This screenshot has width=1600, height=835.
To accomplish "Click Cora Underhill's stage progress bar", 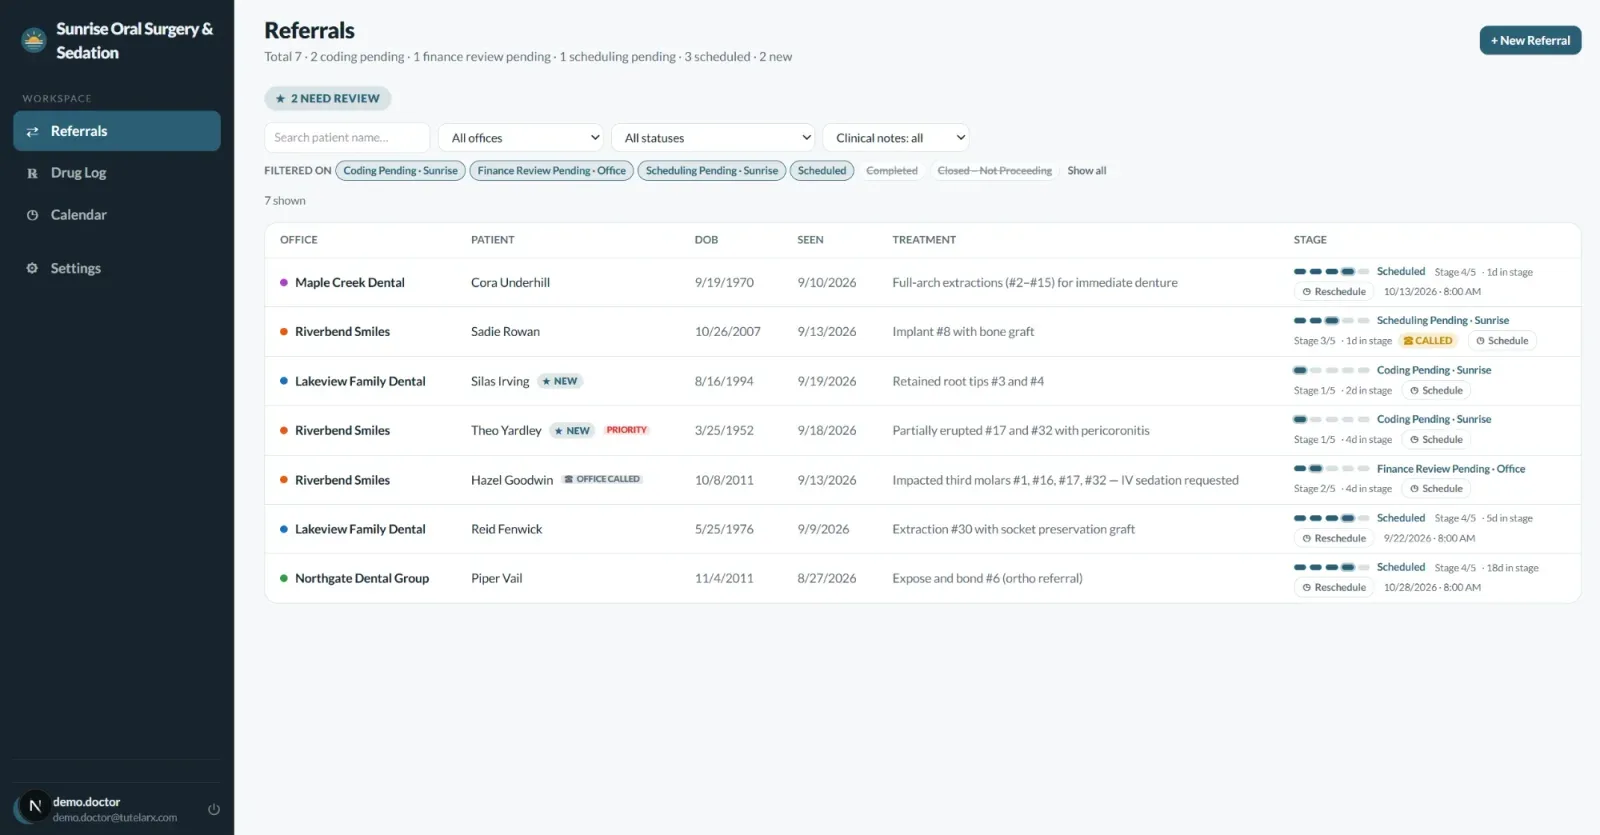I will (x=1331, y=271).
